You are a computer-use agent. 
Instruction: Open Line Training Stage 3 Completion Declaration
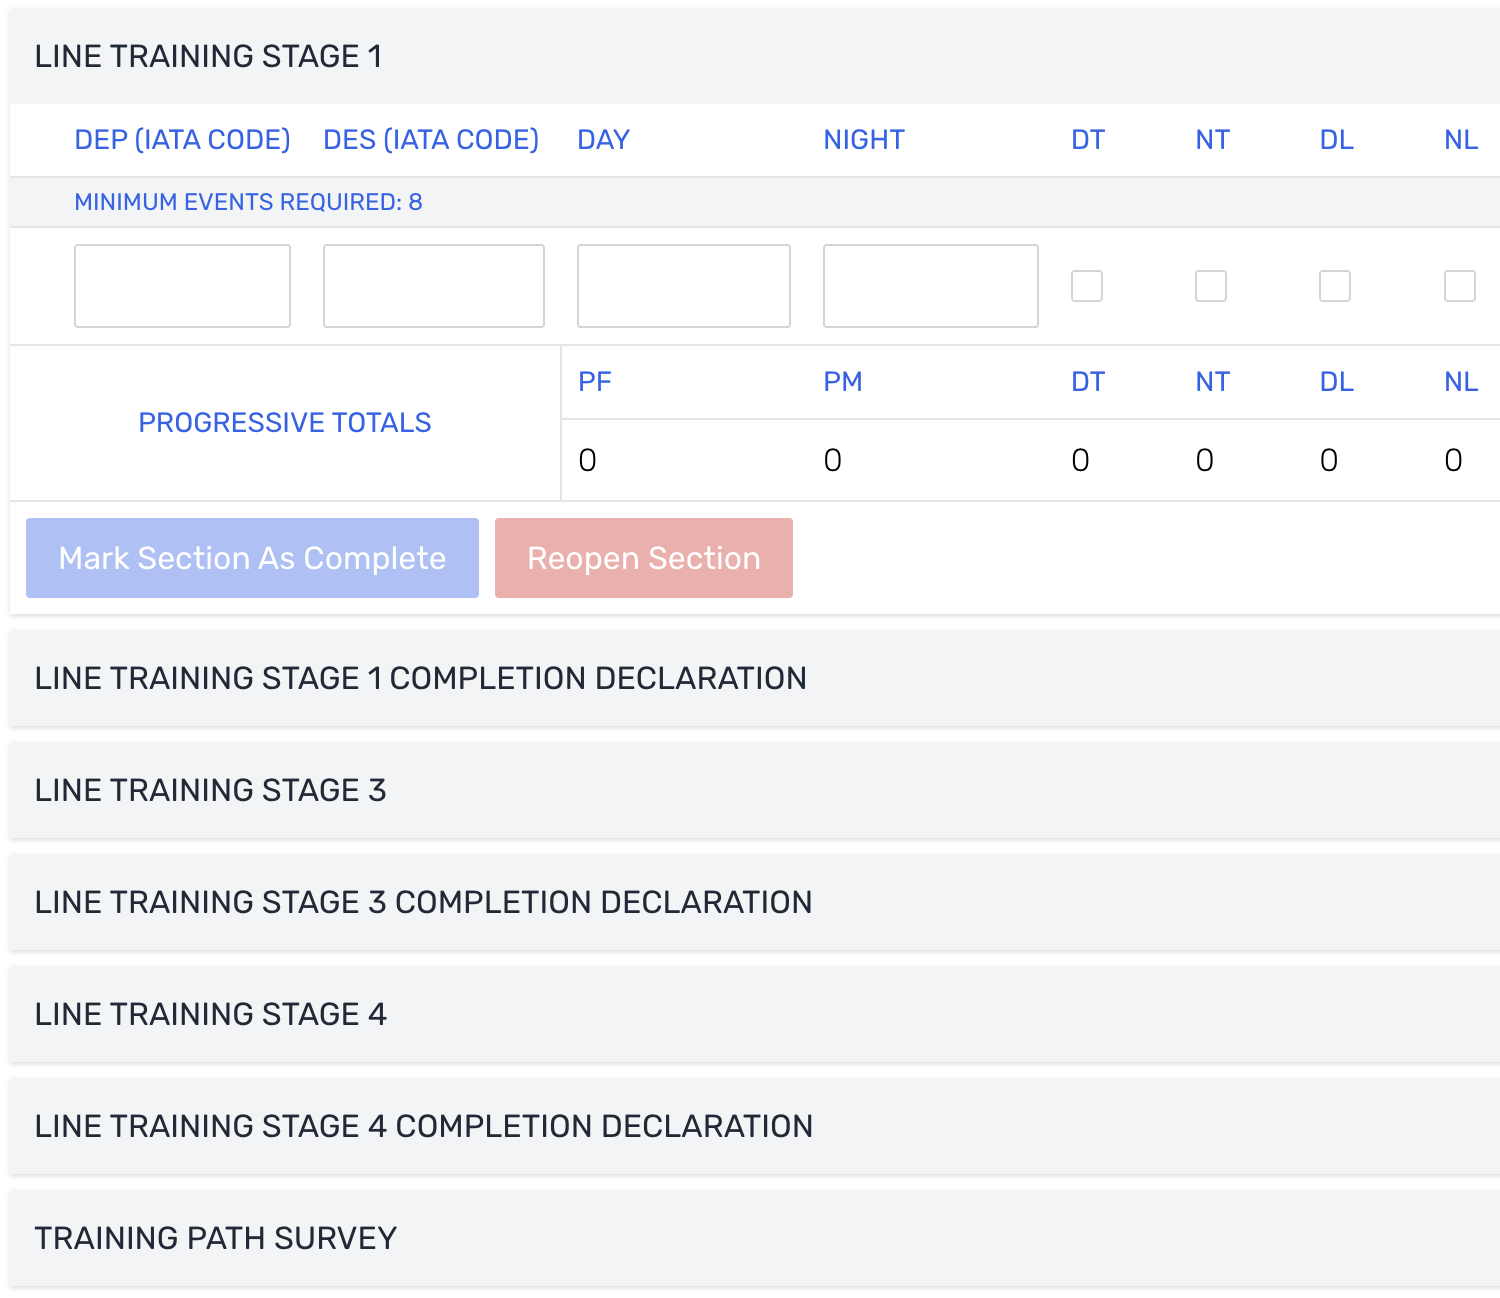423,902
